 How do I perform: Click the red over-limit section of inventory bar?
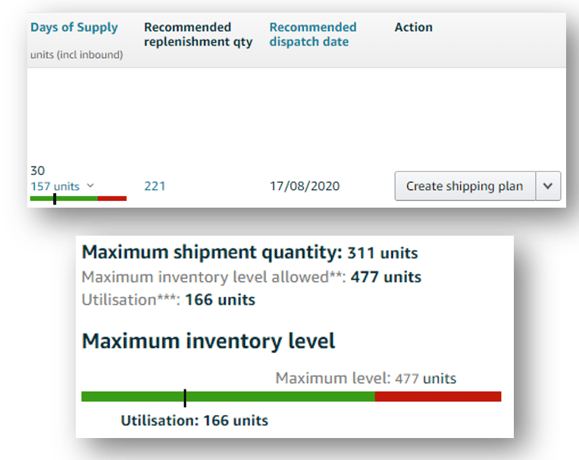[438, 397]
